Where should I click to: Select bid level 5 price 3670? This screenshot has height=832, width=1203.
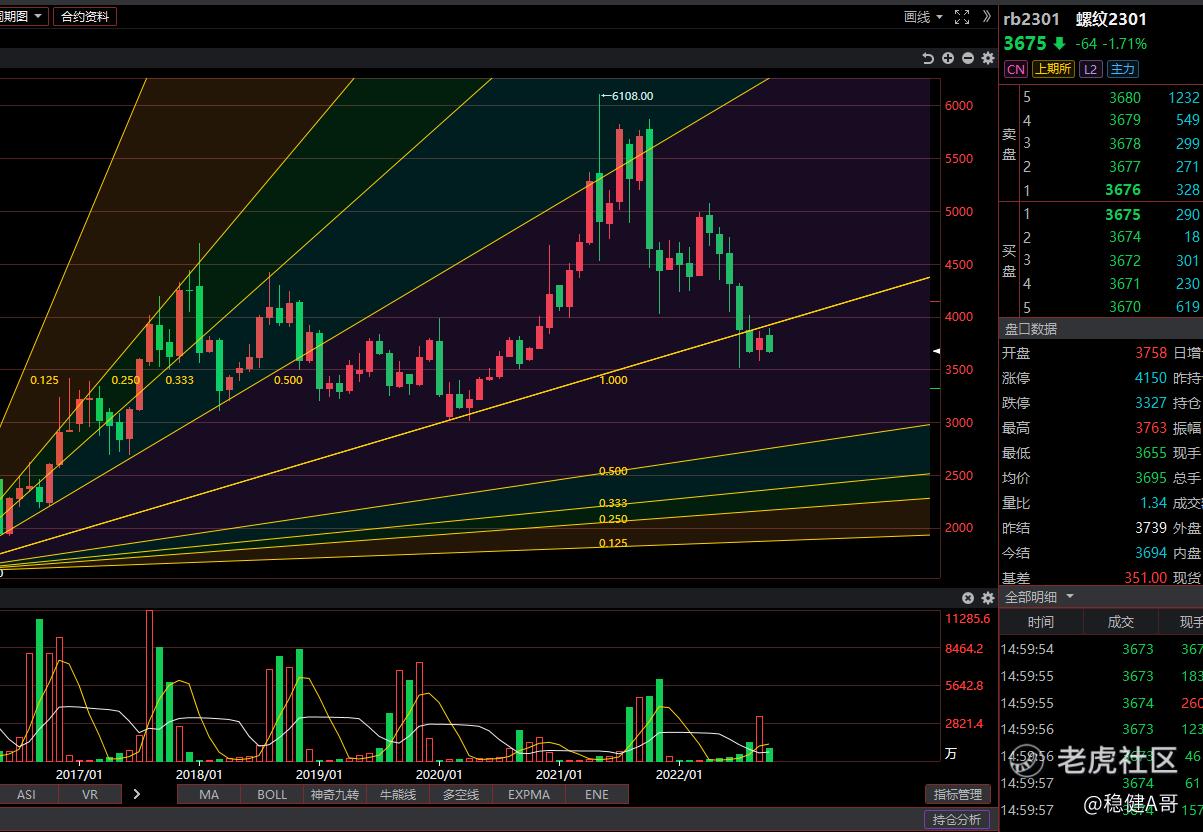[x=1125, y=307]
